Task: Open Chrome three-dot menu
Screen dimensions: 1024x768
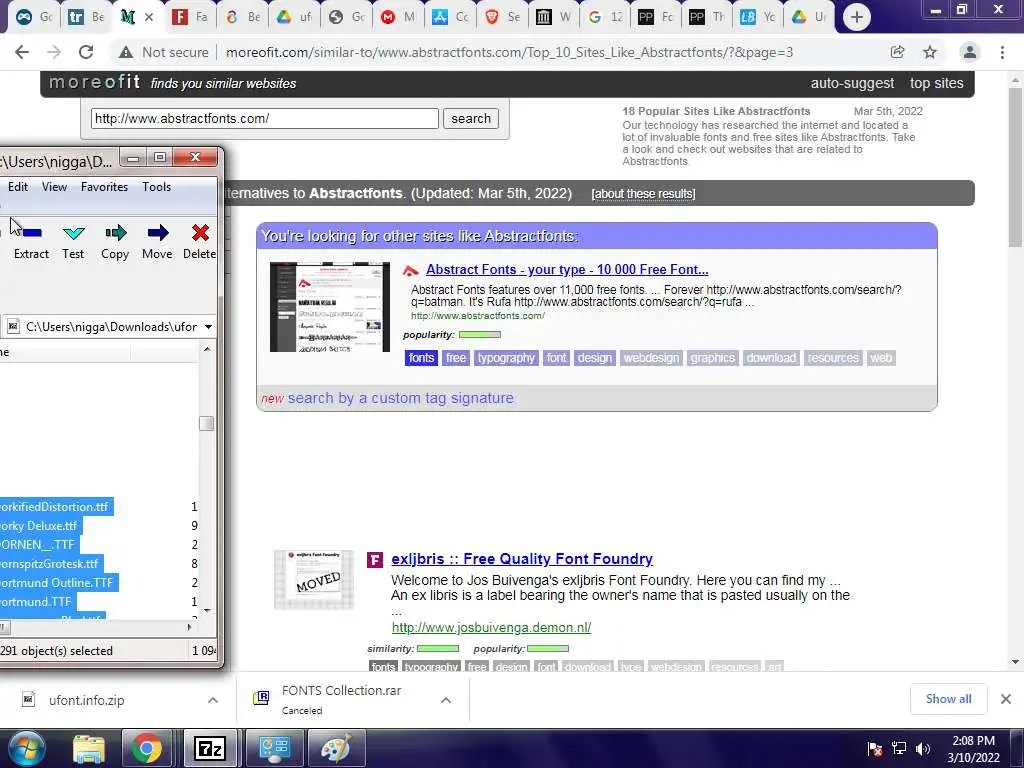Action: 1002,52
